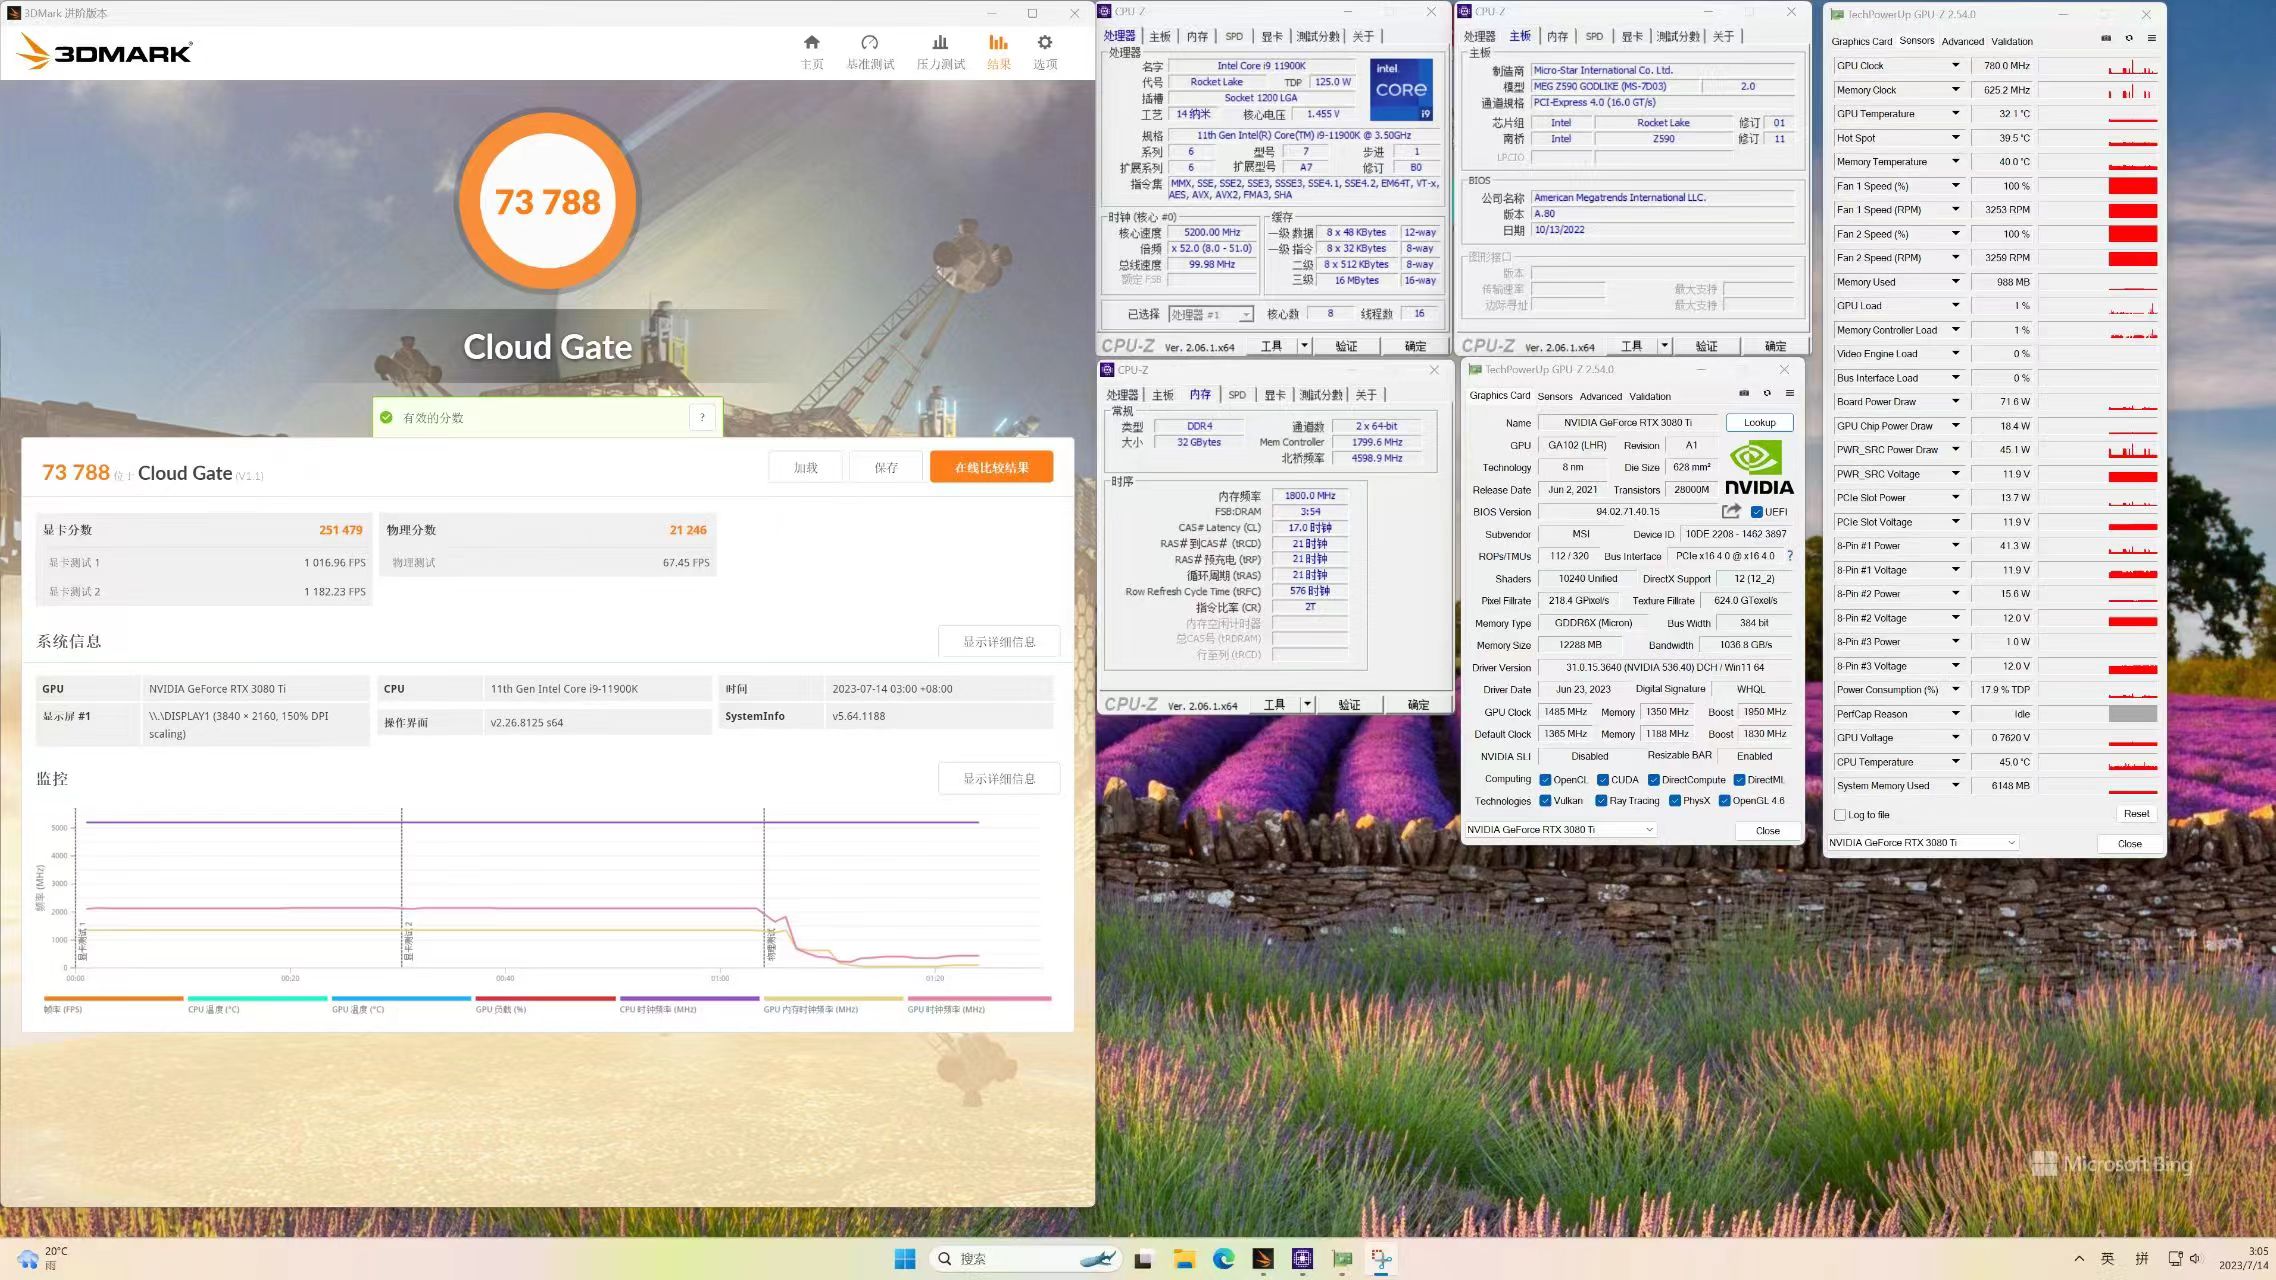Show system info 显示详细信息 button
The height and width of the screenshot is (1280, 2276).
pyautogui.click(x=999, y=641)
